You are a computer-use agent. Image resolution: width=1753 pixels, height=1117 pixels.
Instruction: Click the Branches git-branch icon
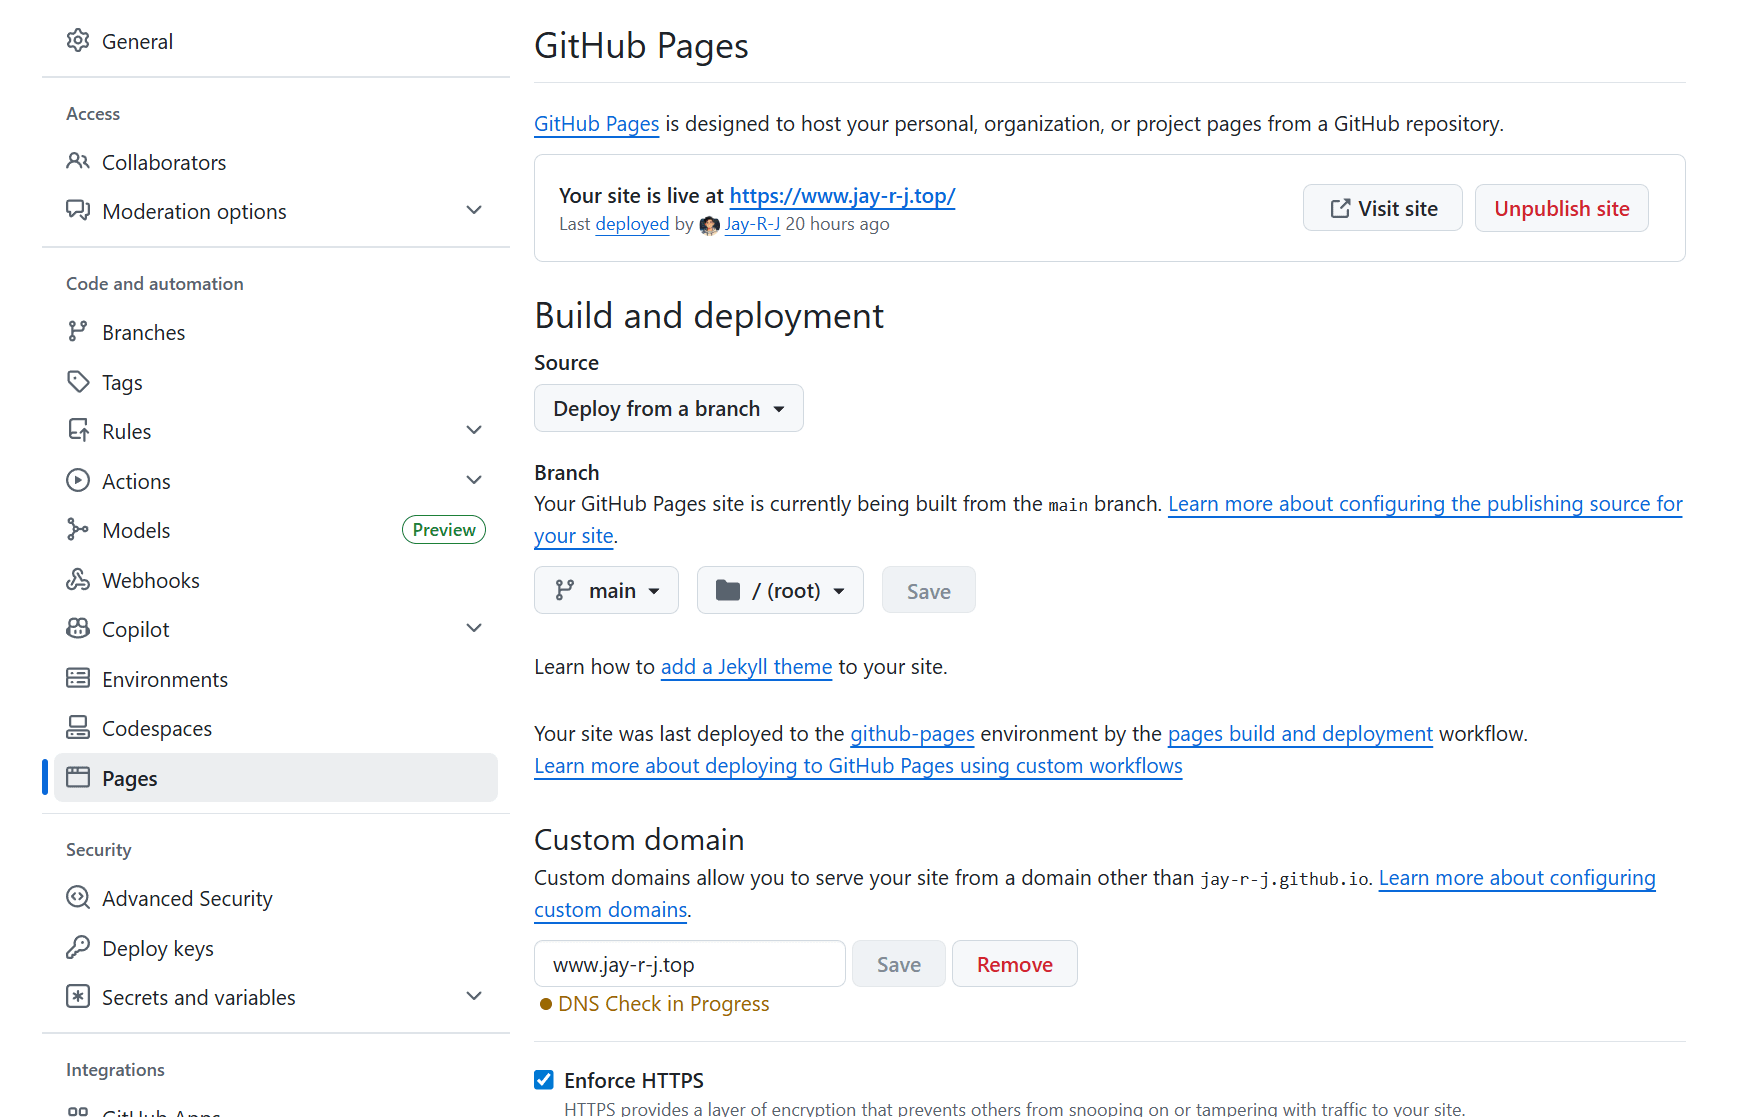[x=78, y=332]
